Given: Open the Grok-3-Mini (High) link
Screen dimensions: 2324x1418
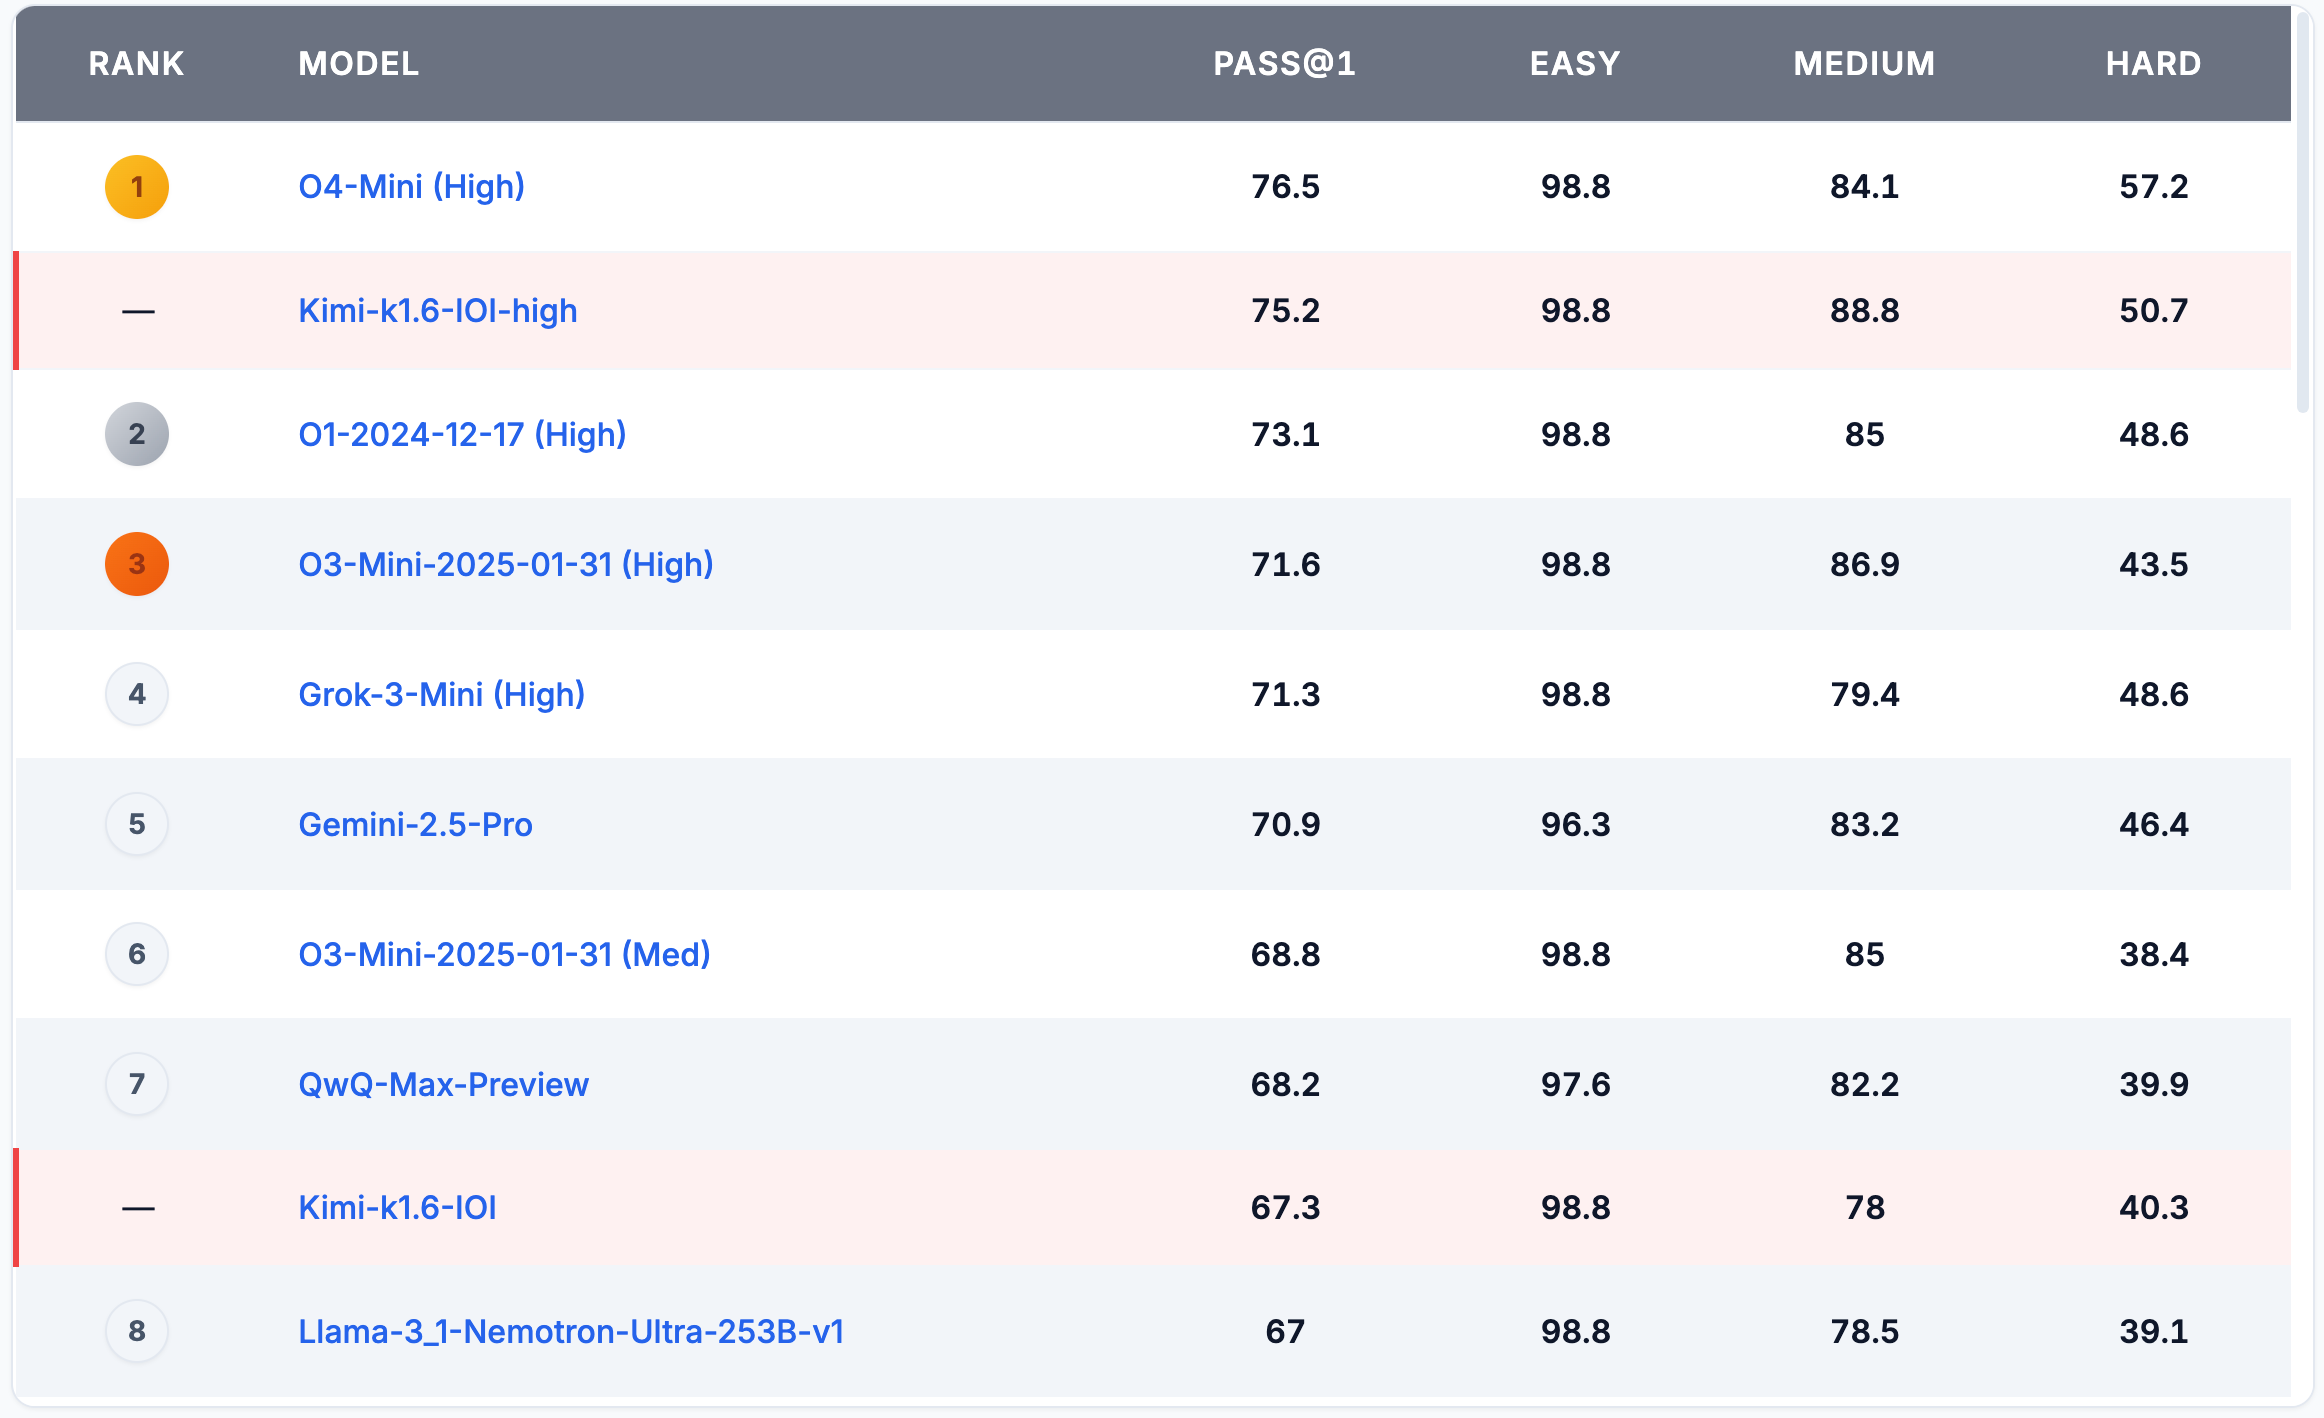Looking at the screenshot, I should click(441, 694).
